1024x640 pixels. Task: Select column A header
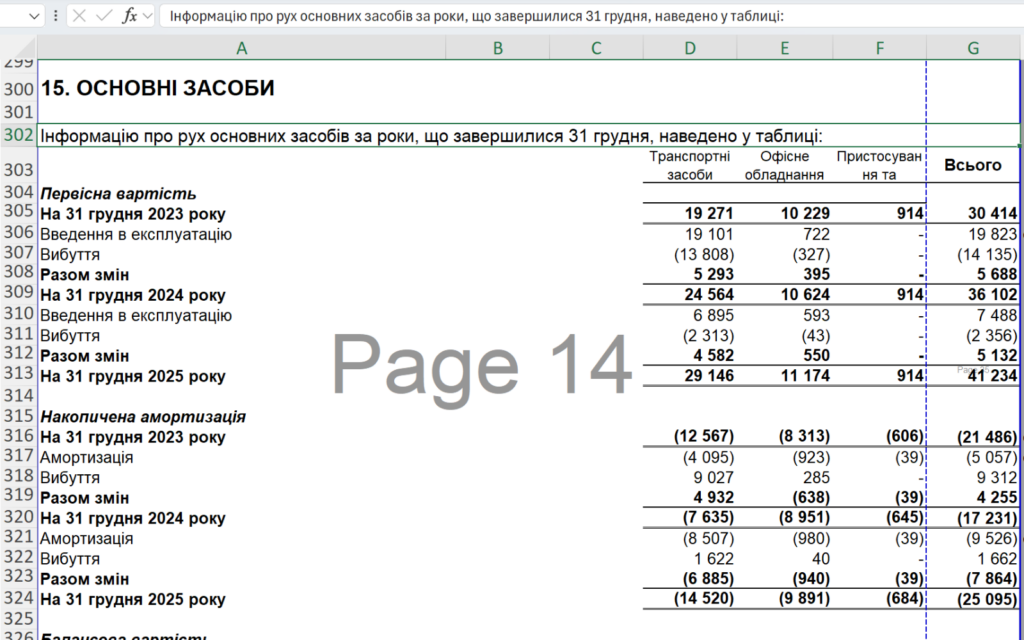click(242, 48)
